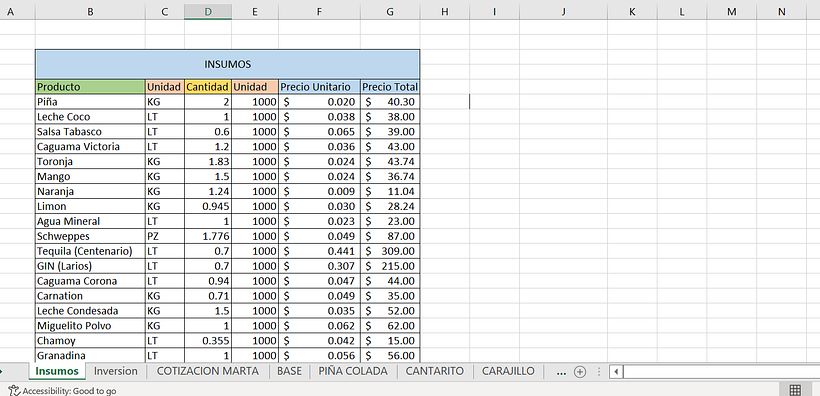Select column J header
This screenshot has height=396, width=820.
563,12
